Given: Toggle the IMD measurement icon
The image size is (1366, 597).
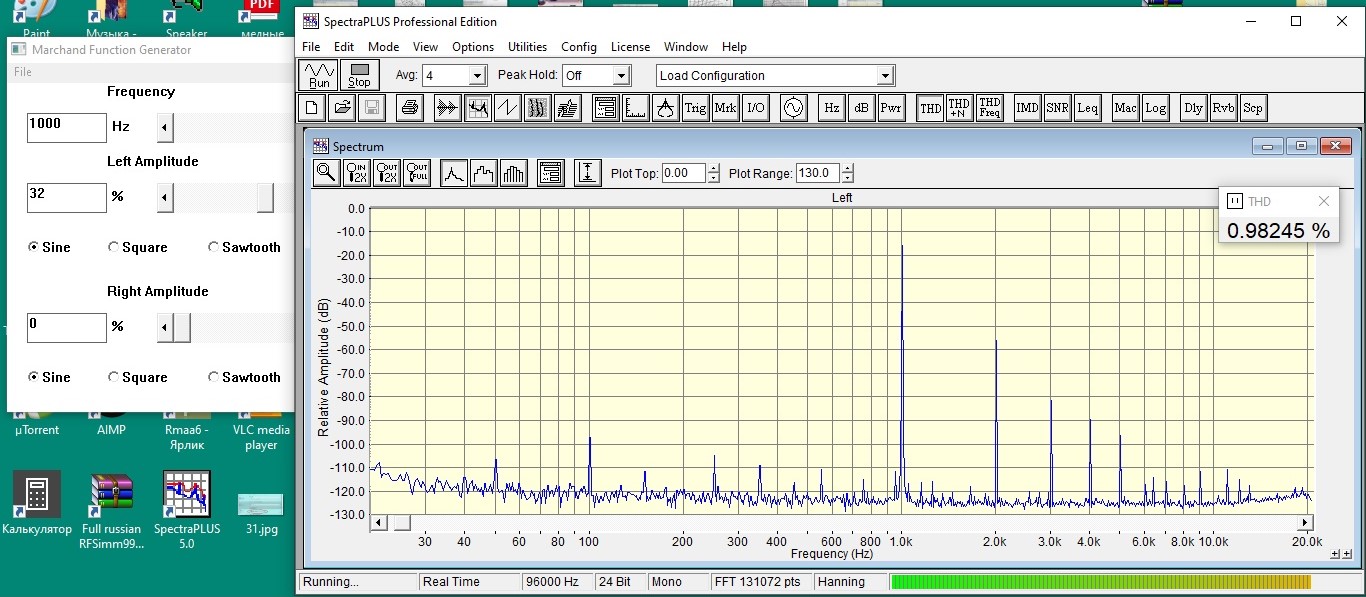Looking at the screenshot, I should click(1027, 108).
